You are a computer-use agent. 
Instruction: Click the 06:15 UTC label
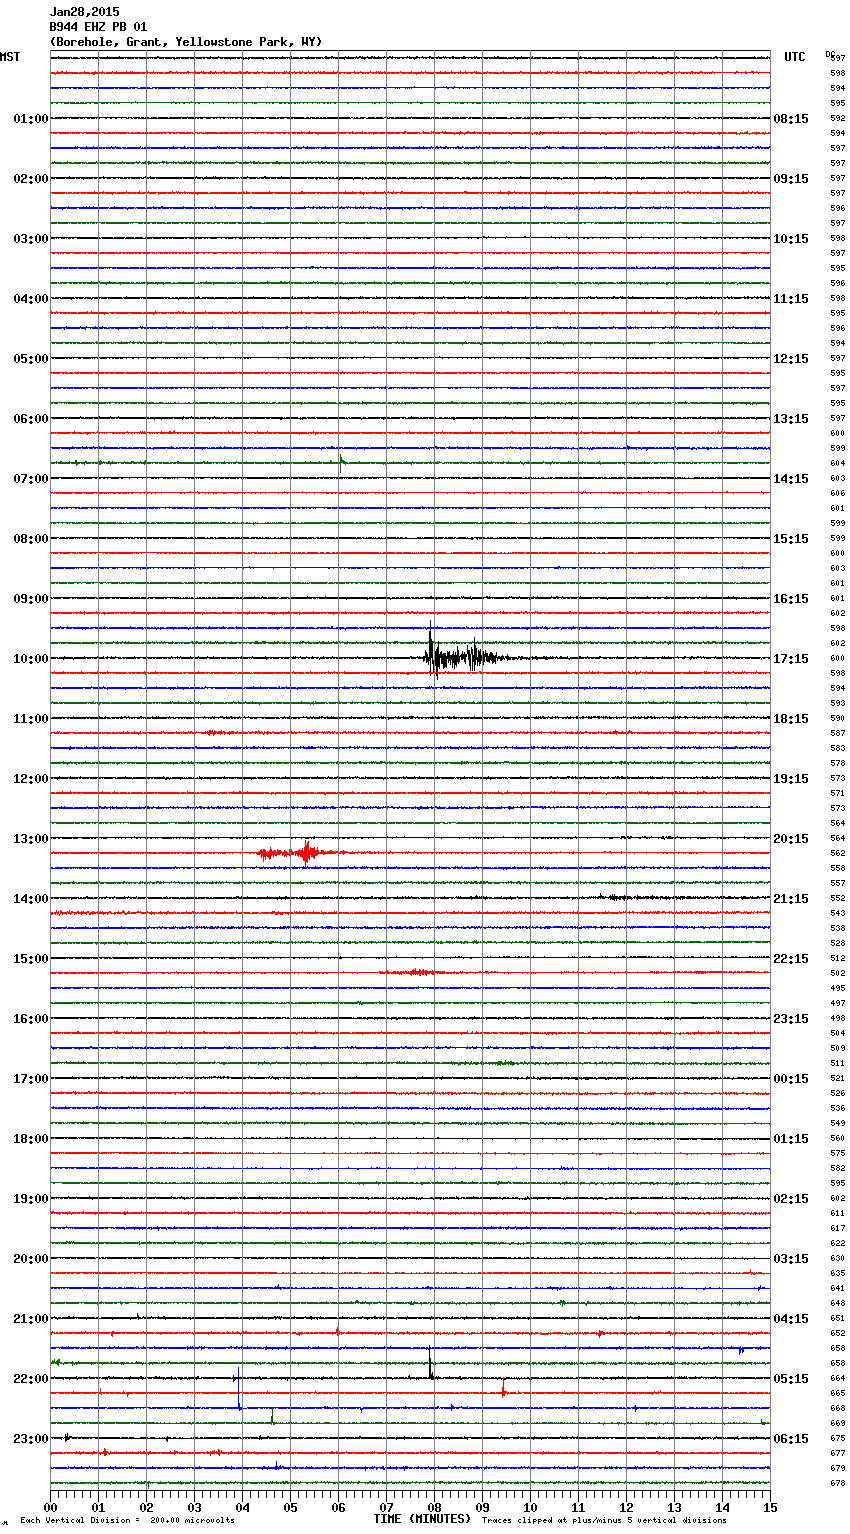click(791, 1439)
